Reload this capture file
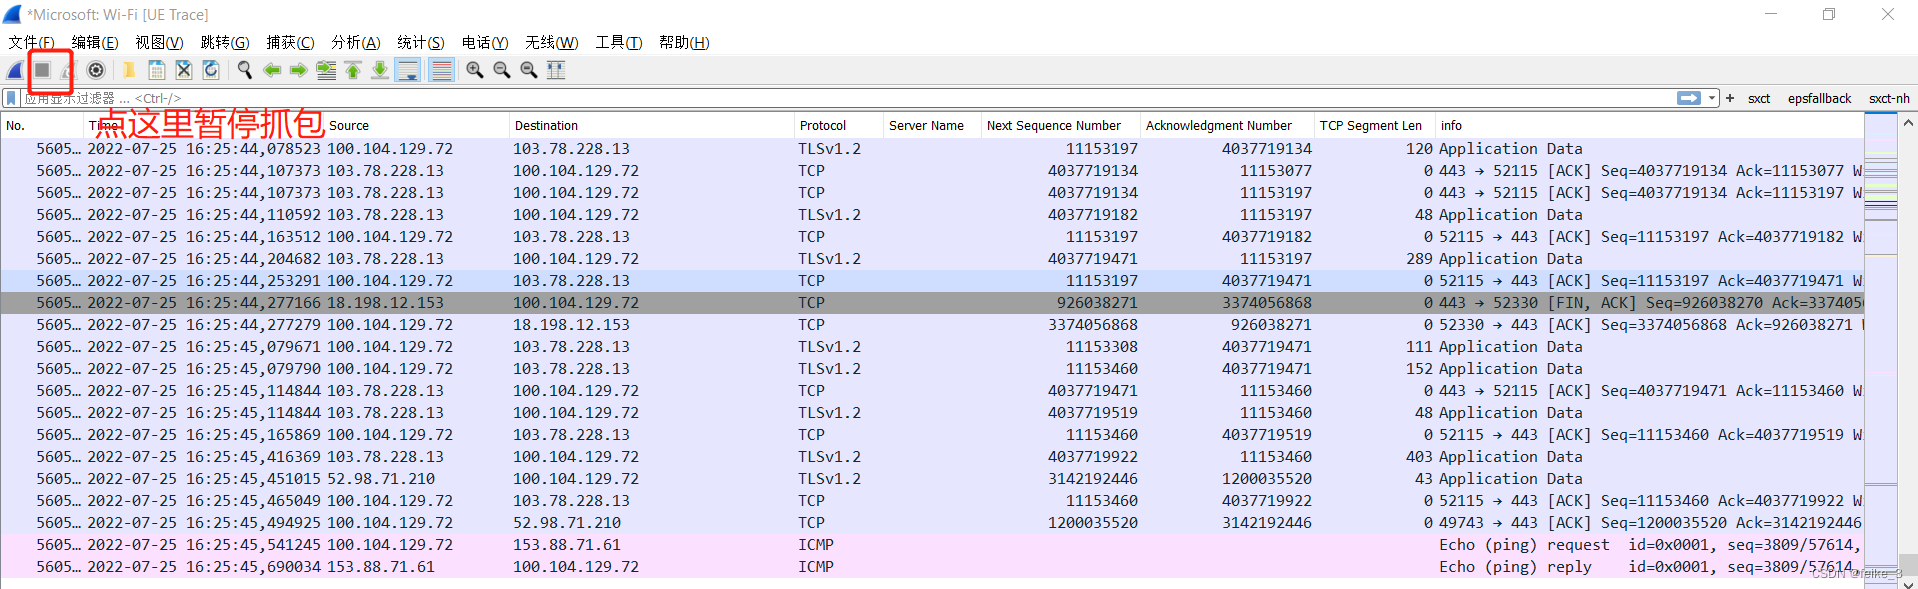 (211, 70)
